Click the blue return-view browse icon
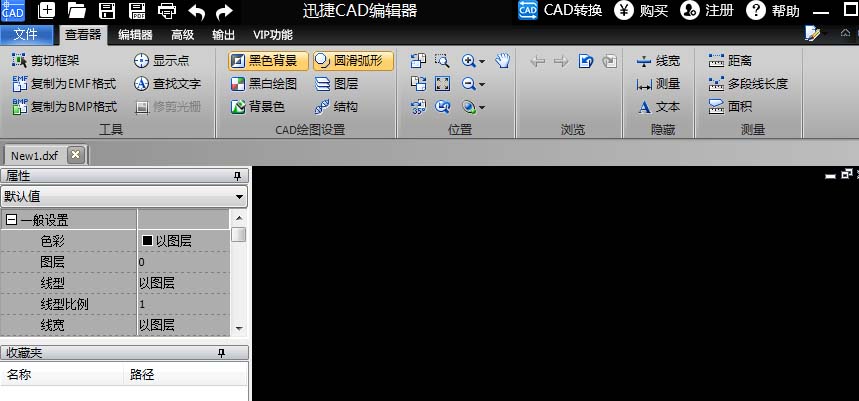This screenshot has height=401, width=859. coord(586,61)
